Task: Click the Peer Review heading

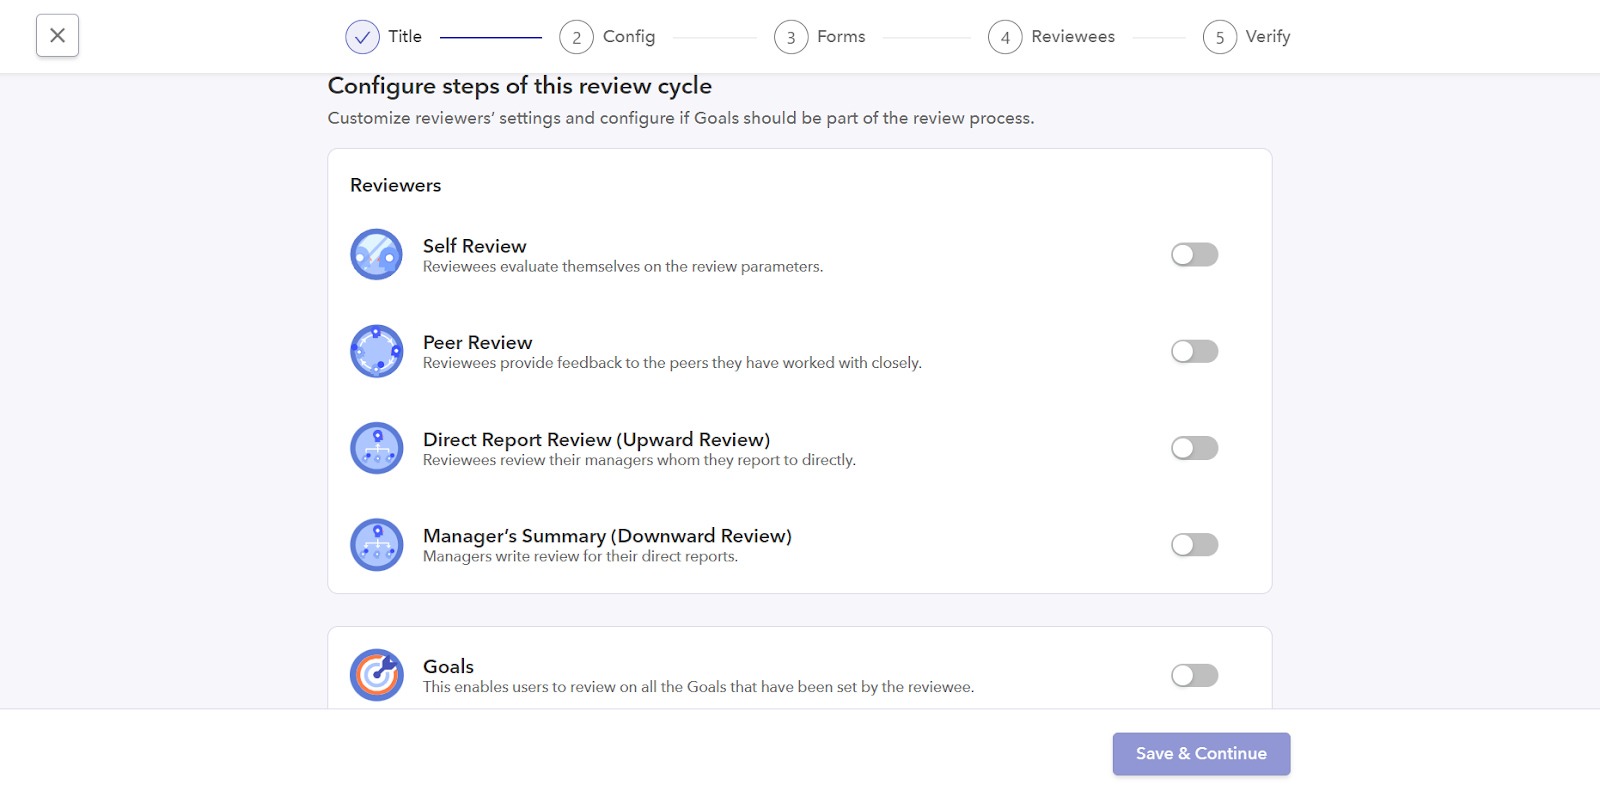Action: tap(477, 343)
